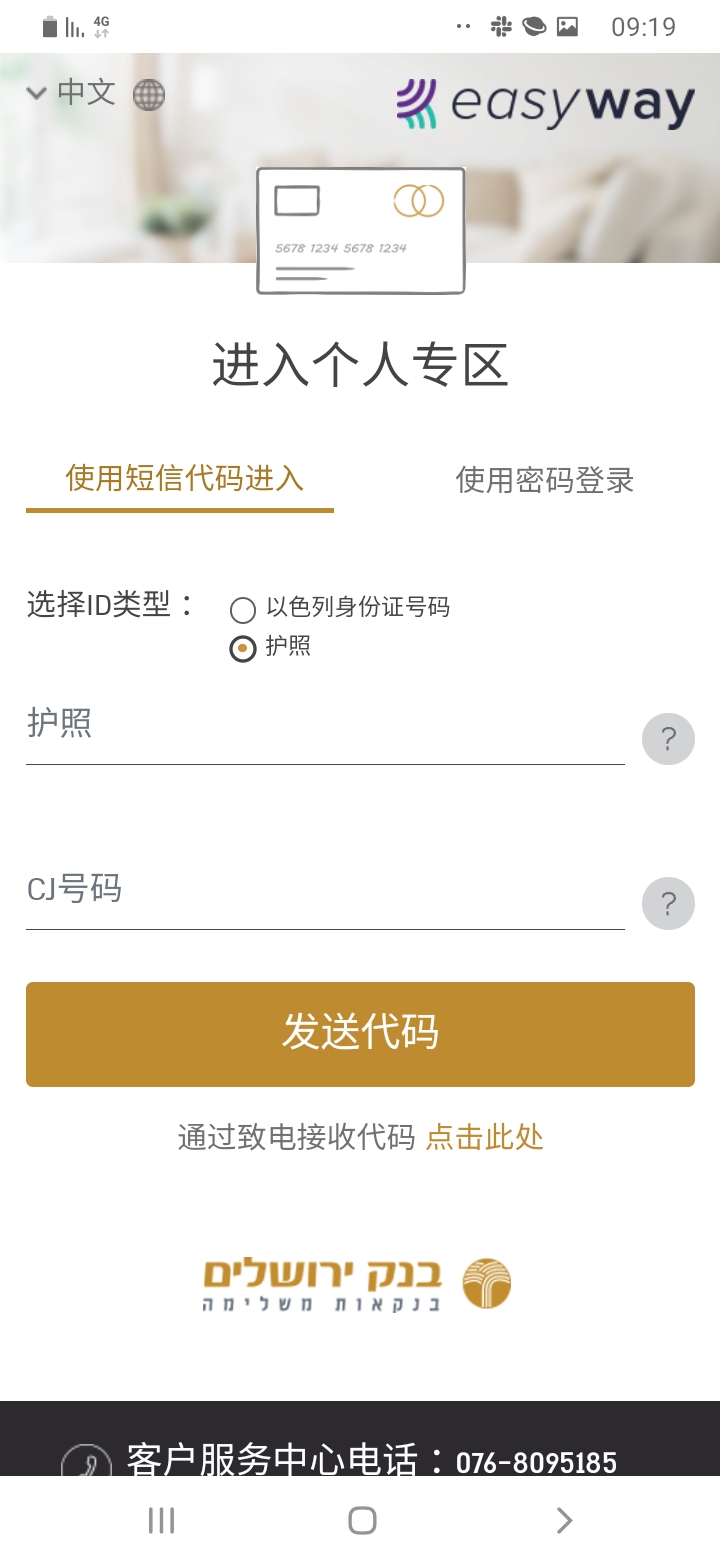Switch to 使用短信代码进入 tab
This screenshot has height=1560, width=720.
(x=184, y=479)
